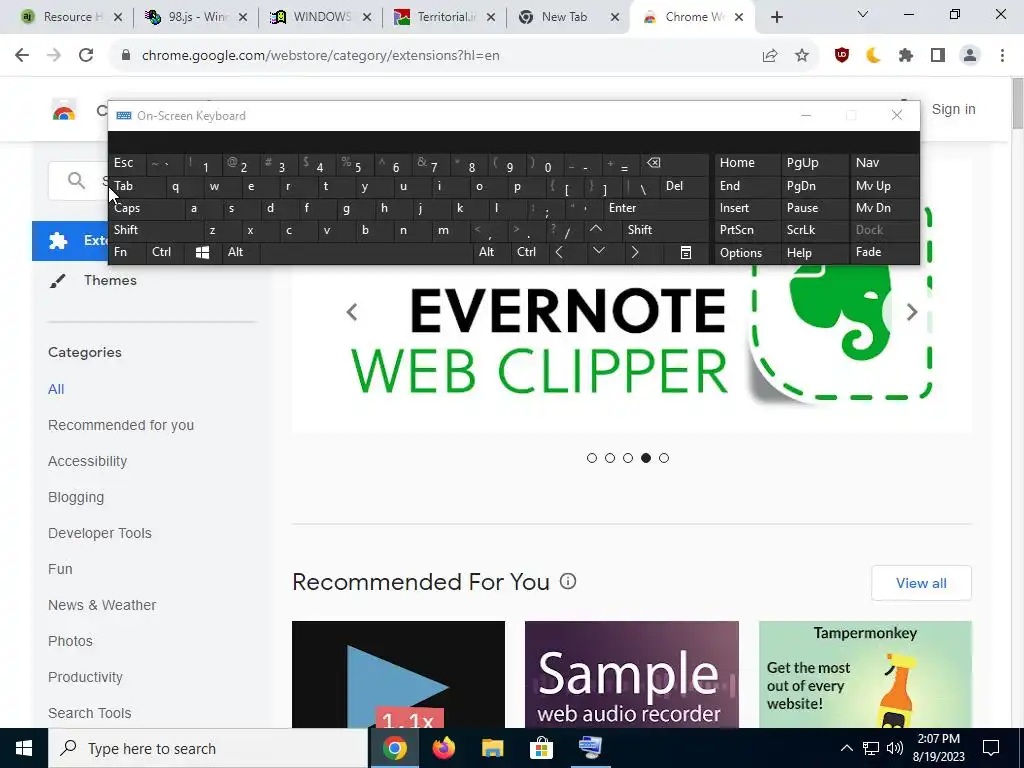This screenshot has height=768, width=1024.
Task: Open the Themes section in sidebar
Action: (x=110, y=280)
